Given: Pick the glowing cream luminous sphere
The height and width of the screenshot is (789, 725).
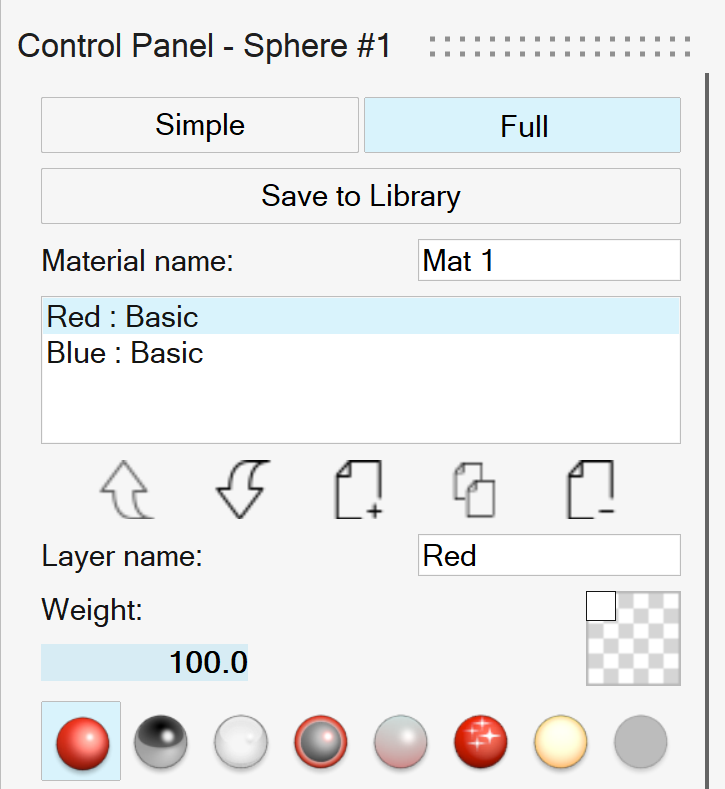Looking at the screenshot, I should 561,741.
